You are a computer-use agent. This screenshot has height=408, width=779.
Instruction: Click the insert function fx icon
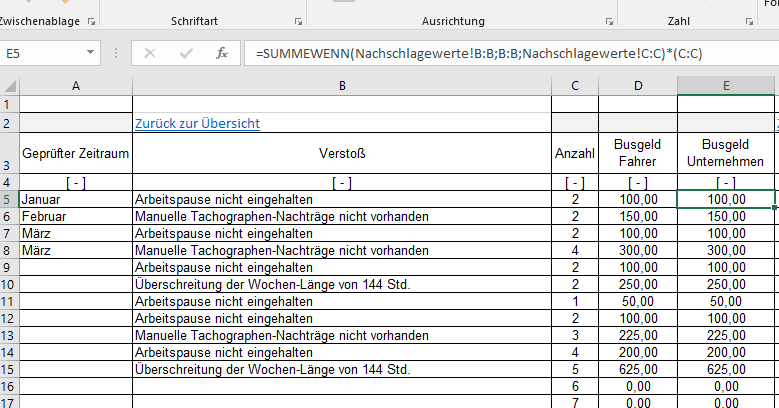[x=222, y=53]
